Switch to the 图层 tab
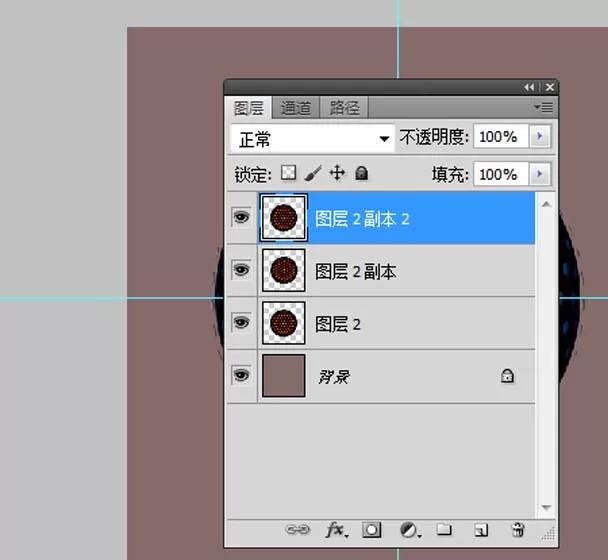 point(249,107)
